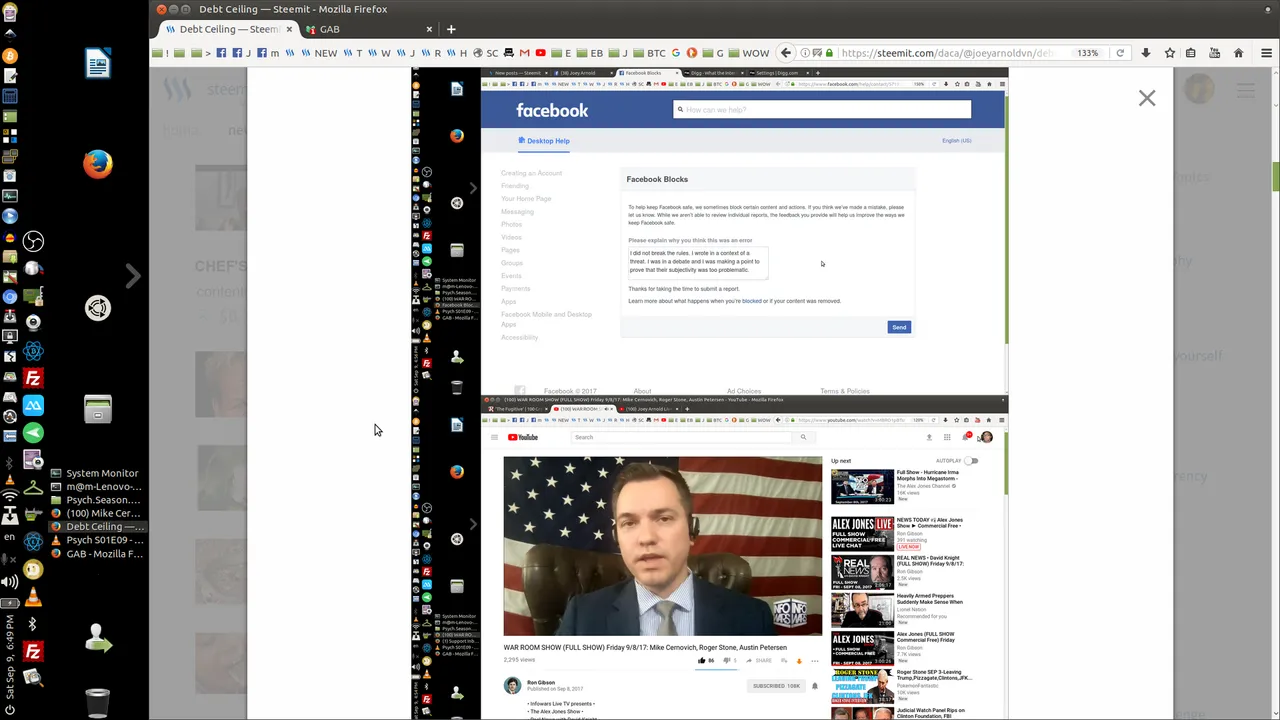Open the Wi-Fi network panel icon
The height and width of the screenshot is (720, 1280).
[x=10, y=495]
